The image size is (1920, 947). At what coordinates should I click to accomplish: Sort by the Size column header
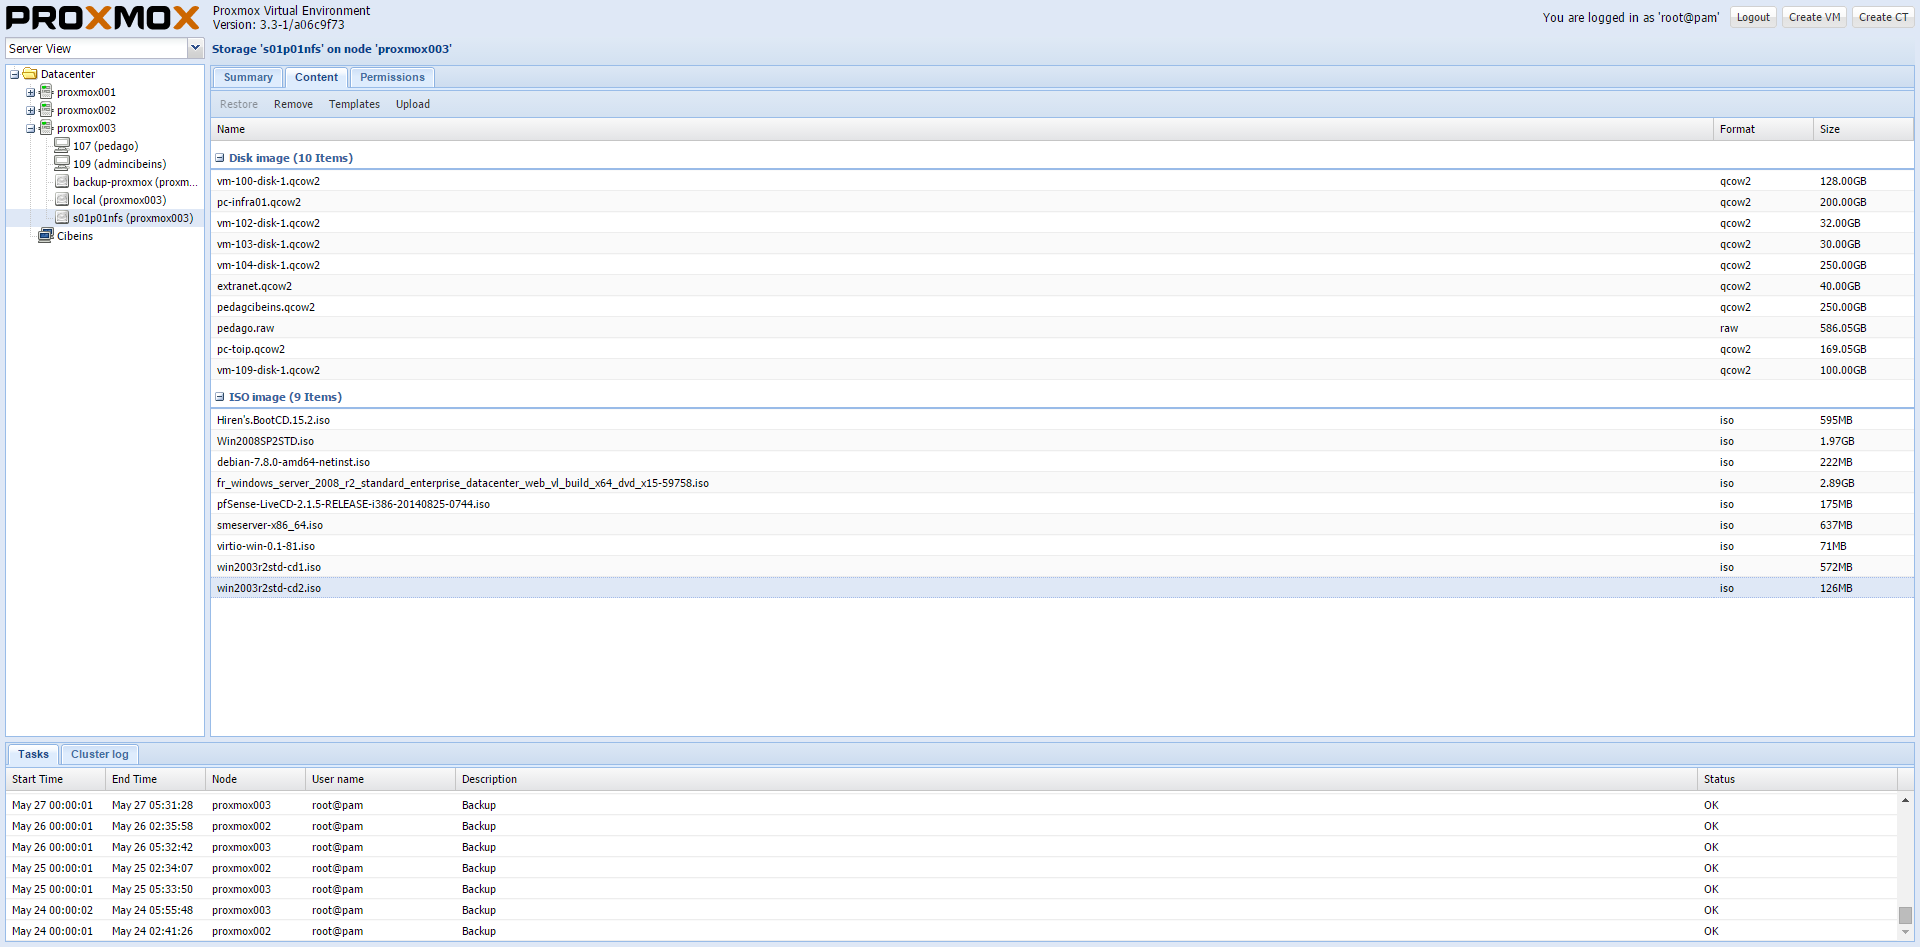coord(1863,129)
